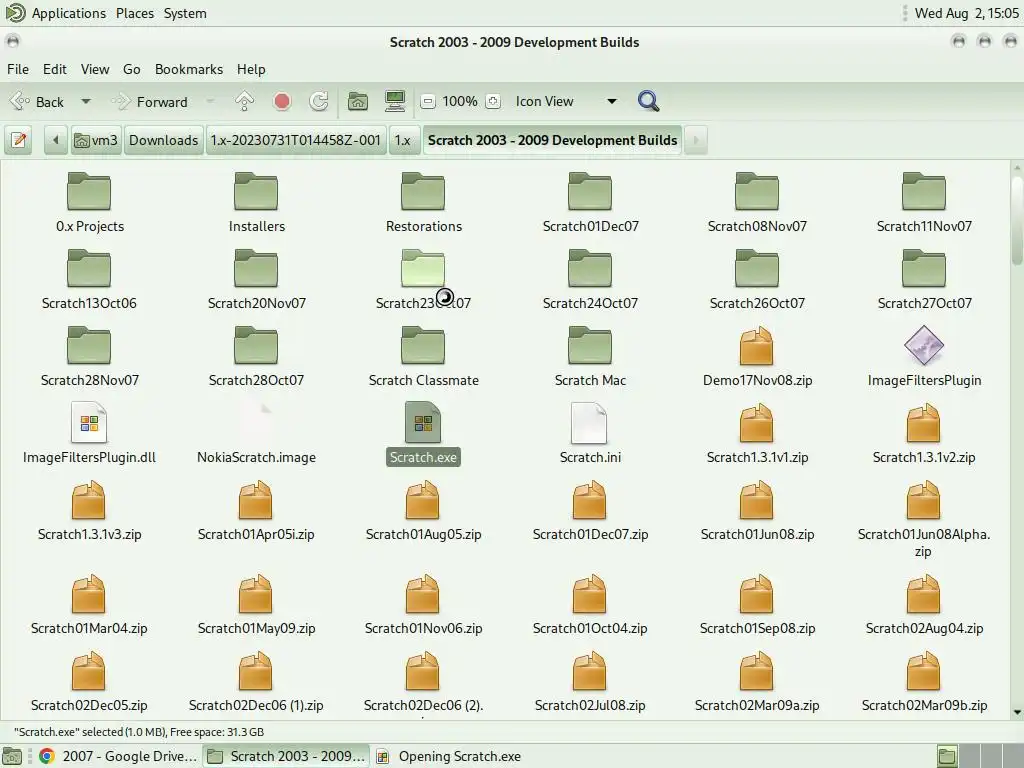Open the Edit menu
1024x768 pixels.
click(55, 69)
